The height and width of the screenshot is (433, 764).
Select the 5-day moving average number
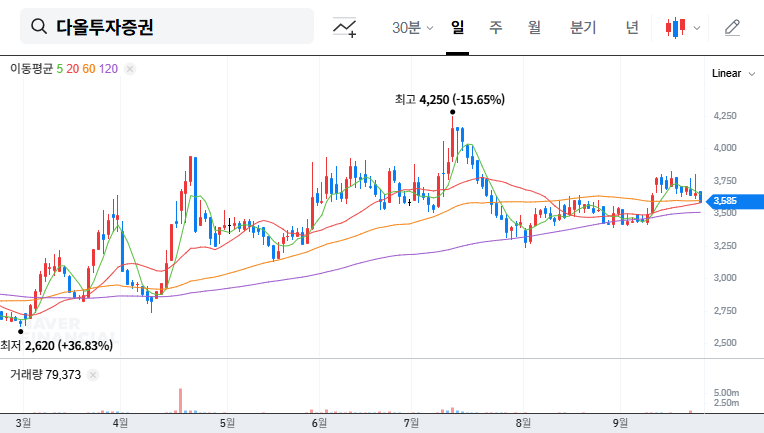(x=59, y=69)
